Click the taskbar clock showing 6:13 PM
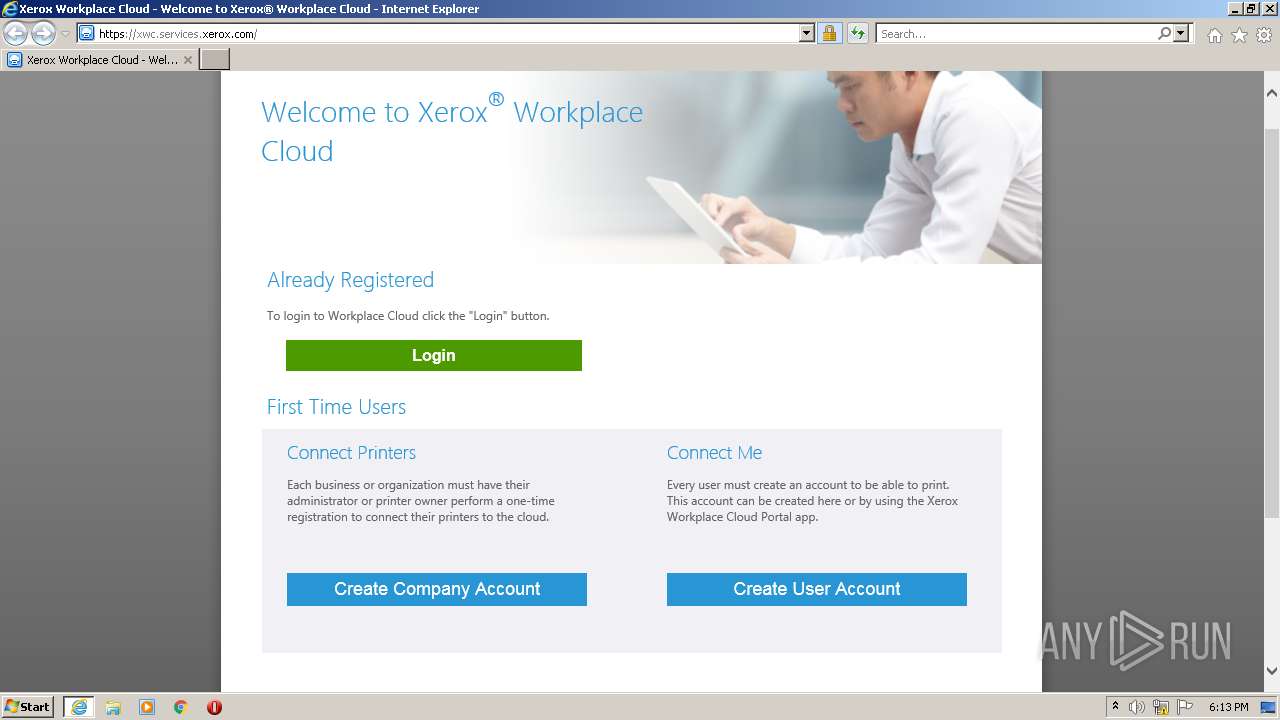This screenshot has width=1280, height=720. coord(1228,707)
